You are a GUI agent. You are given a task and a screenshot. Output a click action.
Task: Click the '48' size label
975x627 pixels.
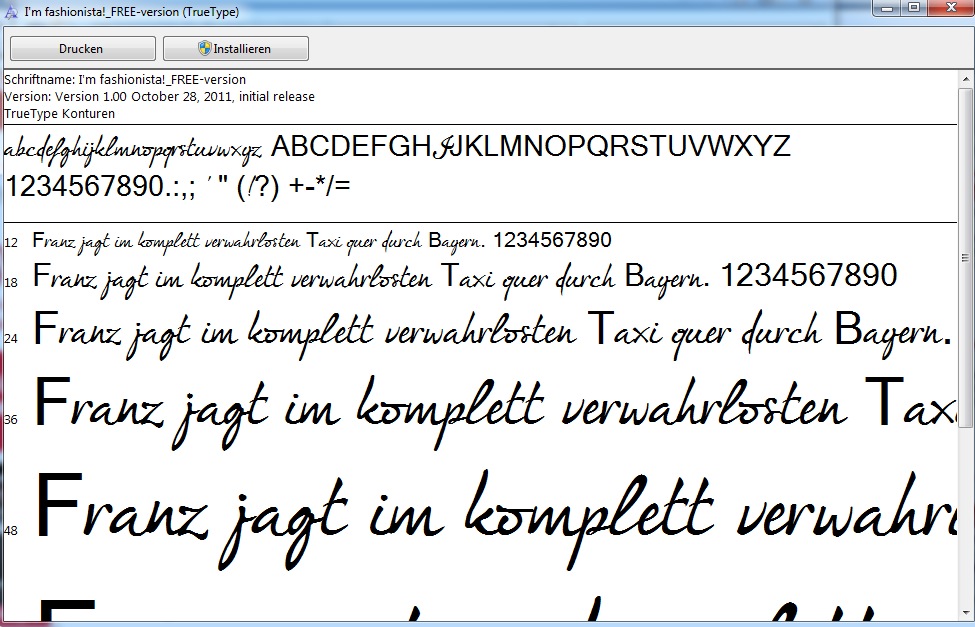[x=11, y=531]
